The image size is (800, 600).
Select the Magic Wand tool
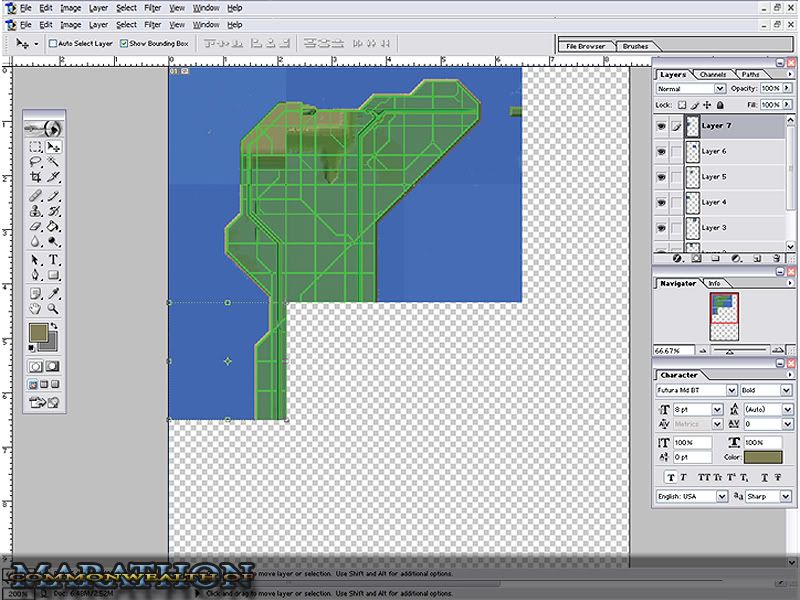53,161
